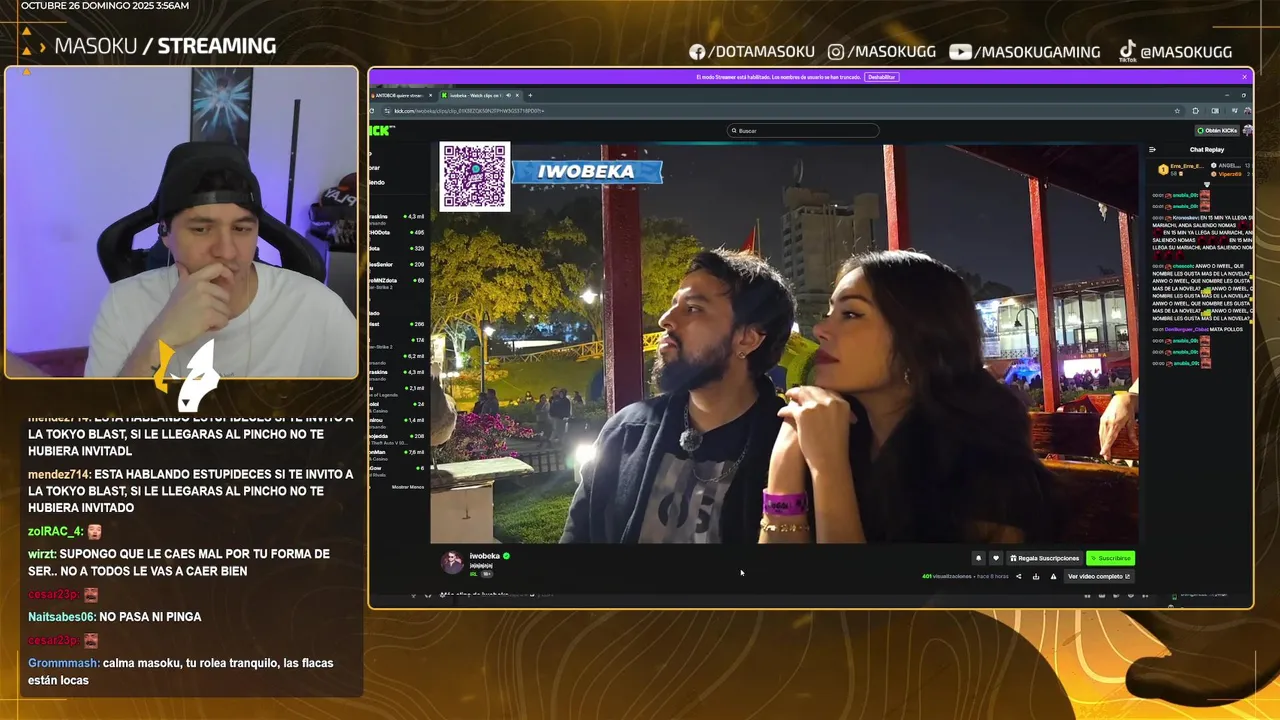Open the sidebar channel with 329 viewers
1280x720 pixels.
tap(398, 248)
